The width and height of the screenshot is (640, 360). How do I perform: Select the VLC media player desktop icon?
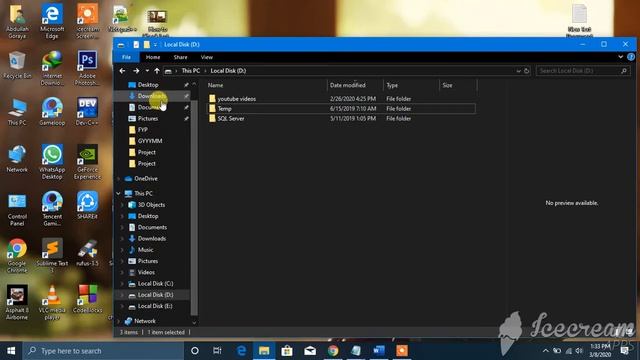tap(52, 302)
